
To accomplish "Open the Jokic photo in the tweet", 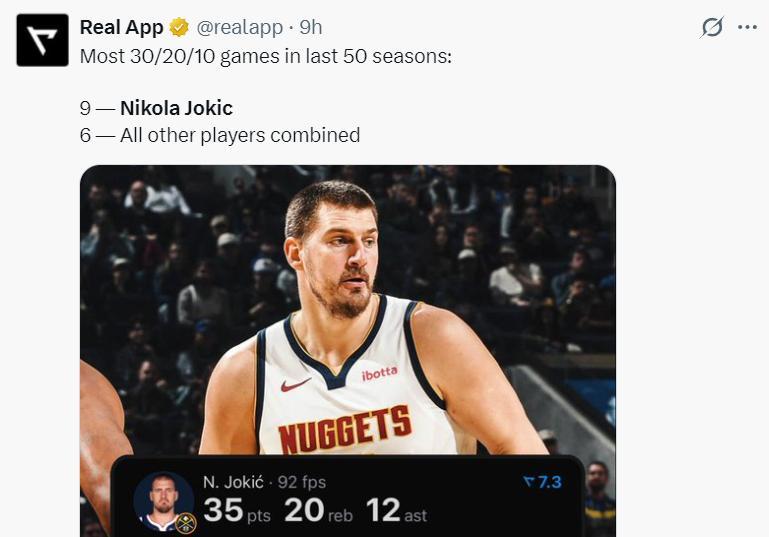I will (x=347, y=300).
